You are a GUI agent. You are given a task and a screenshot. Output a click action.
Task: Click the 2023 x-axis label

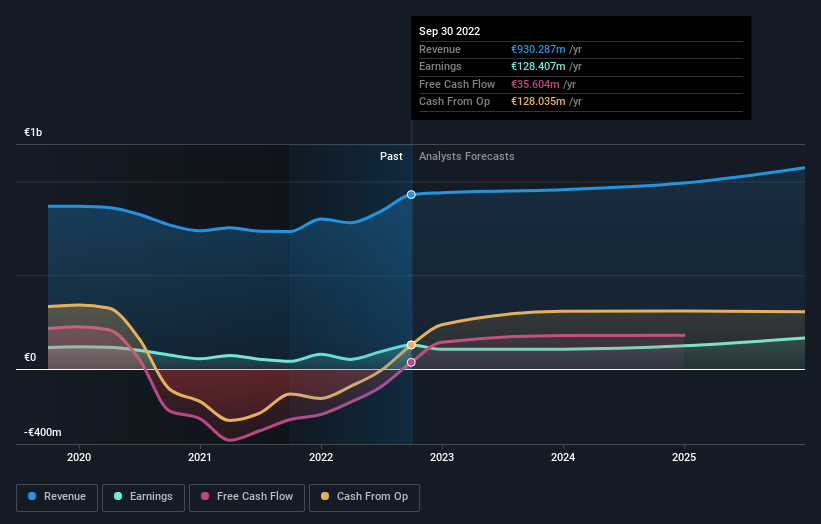pyautogui.click(x=442, y=458)
